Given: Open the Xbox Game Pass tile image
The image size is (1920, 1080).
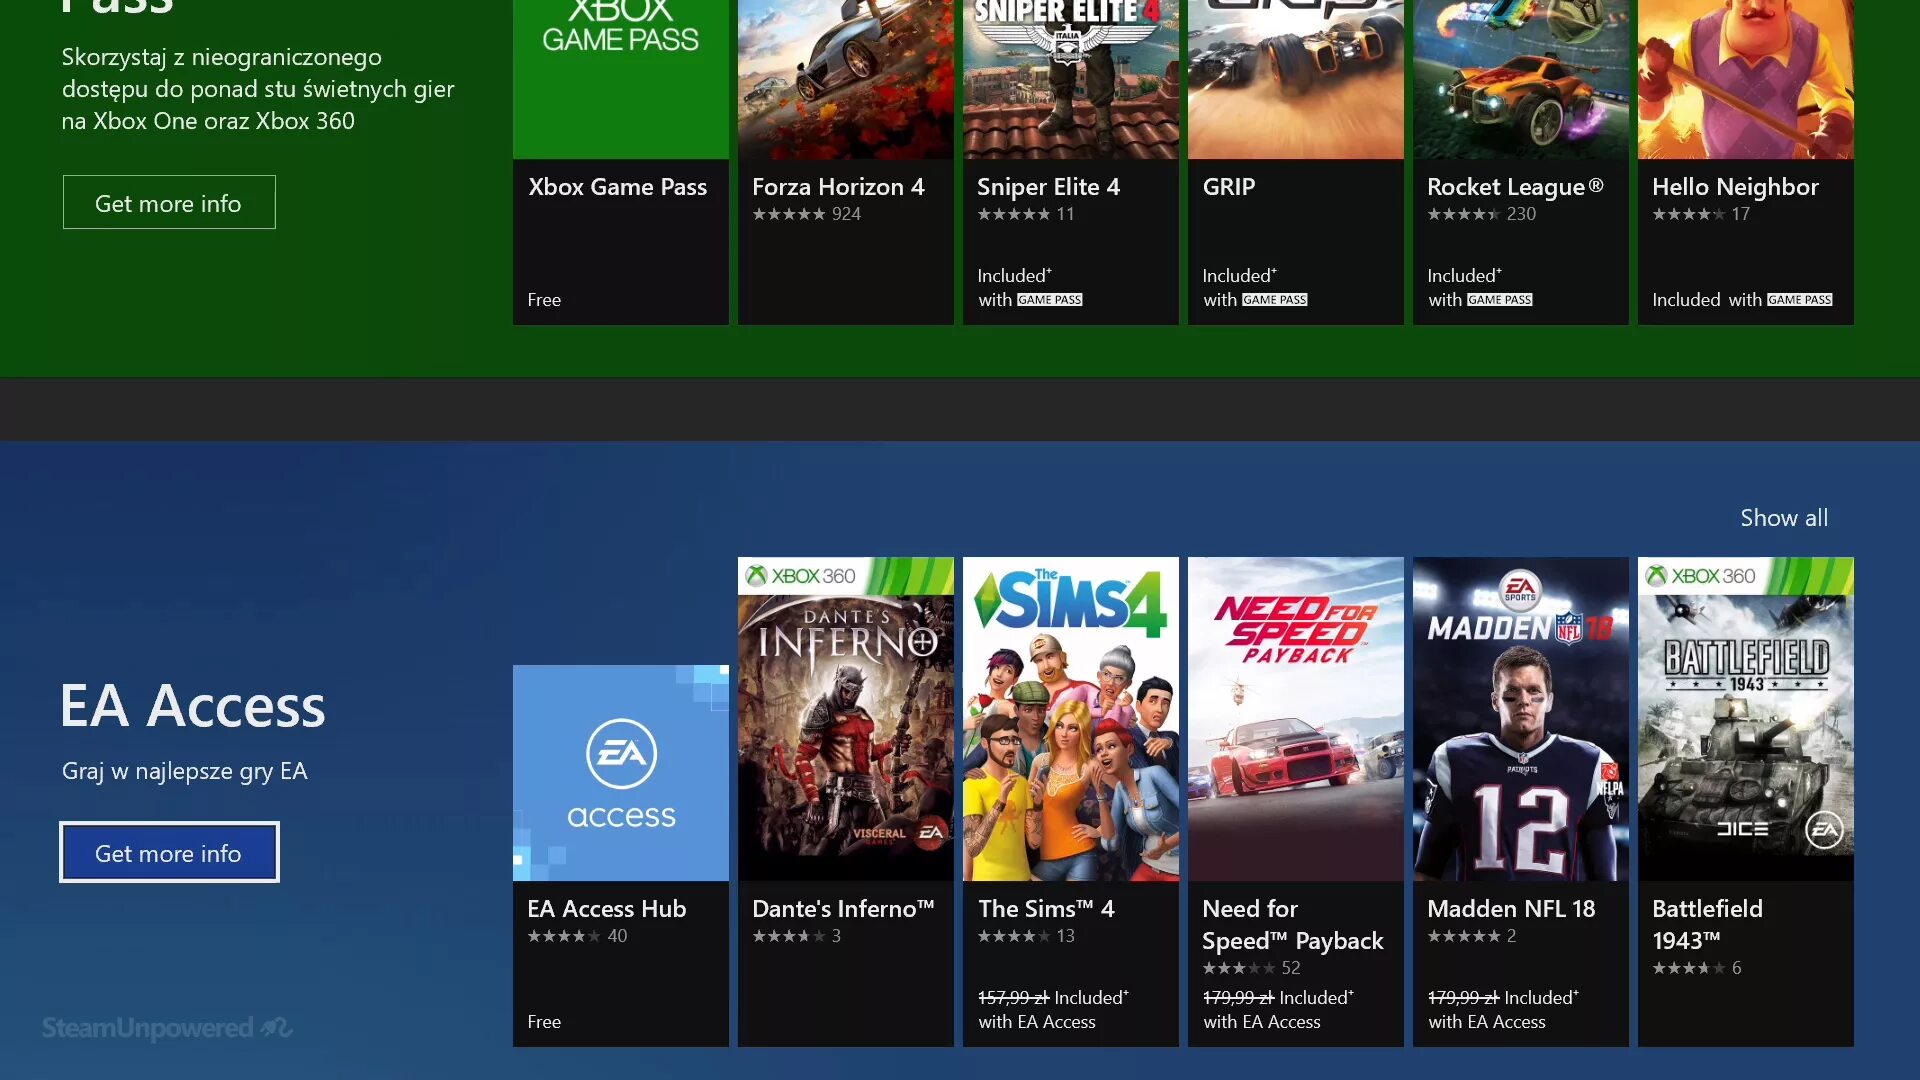Looking at the screenshot, I should coord(621,79).
